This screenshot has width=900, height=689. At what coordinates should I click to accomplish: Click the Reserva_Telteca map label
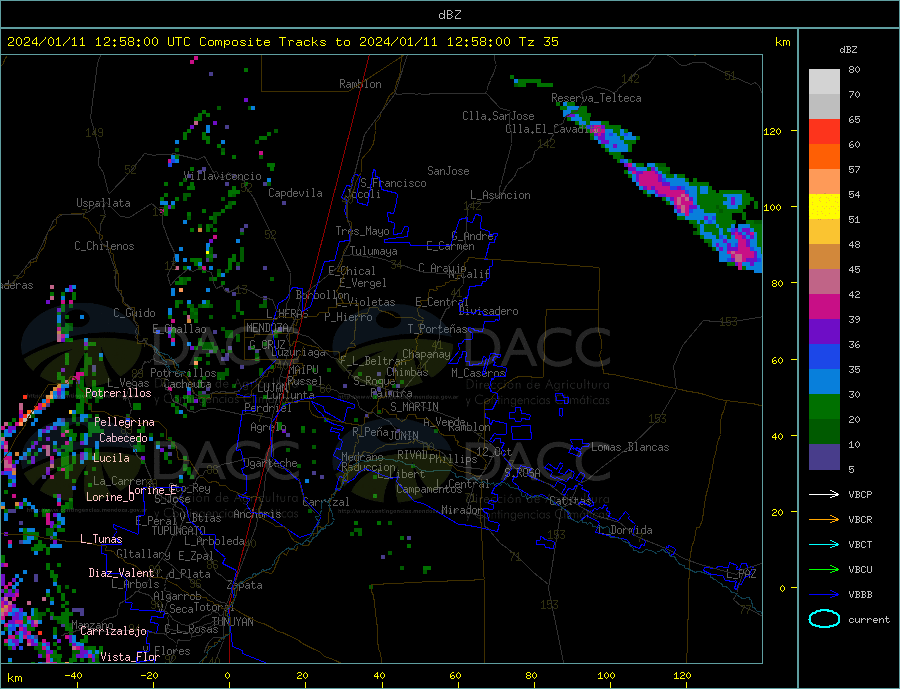click(x=596, y=98)
